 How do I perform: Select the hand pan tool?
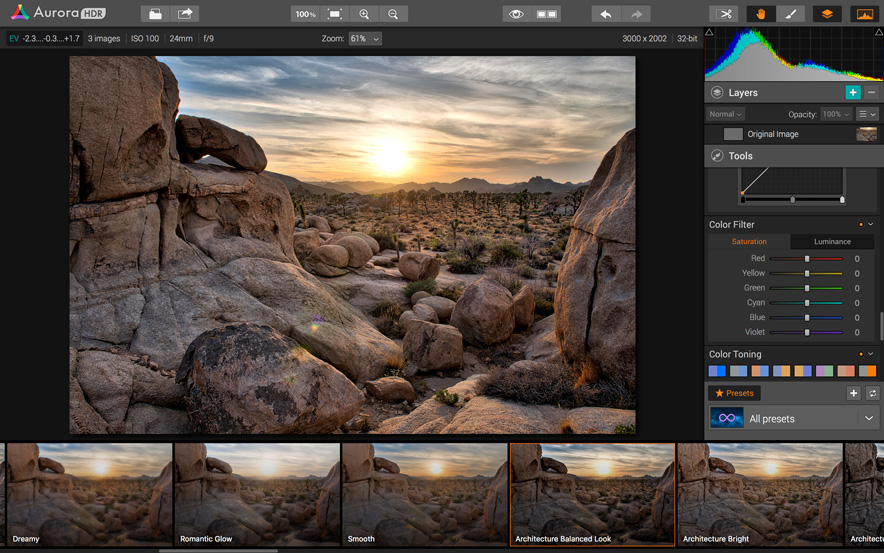point(761,14)
